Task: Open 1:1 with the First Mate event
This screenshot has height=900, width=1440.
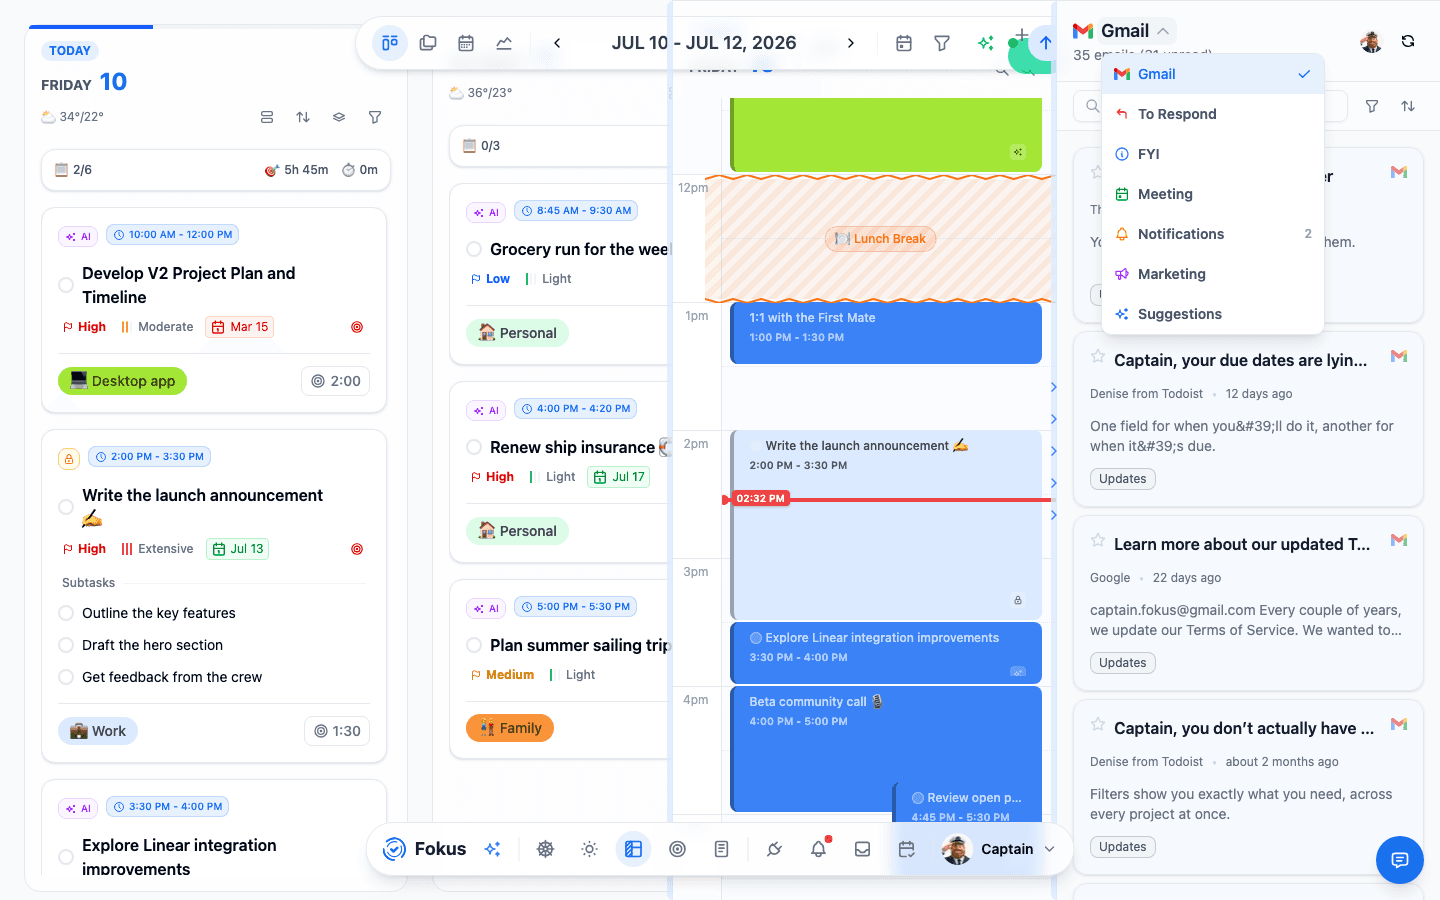Action: coord(886,333)
